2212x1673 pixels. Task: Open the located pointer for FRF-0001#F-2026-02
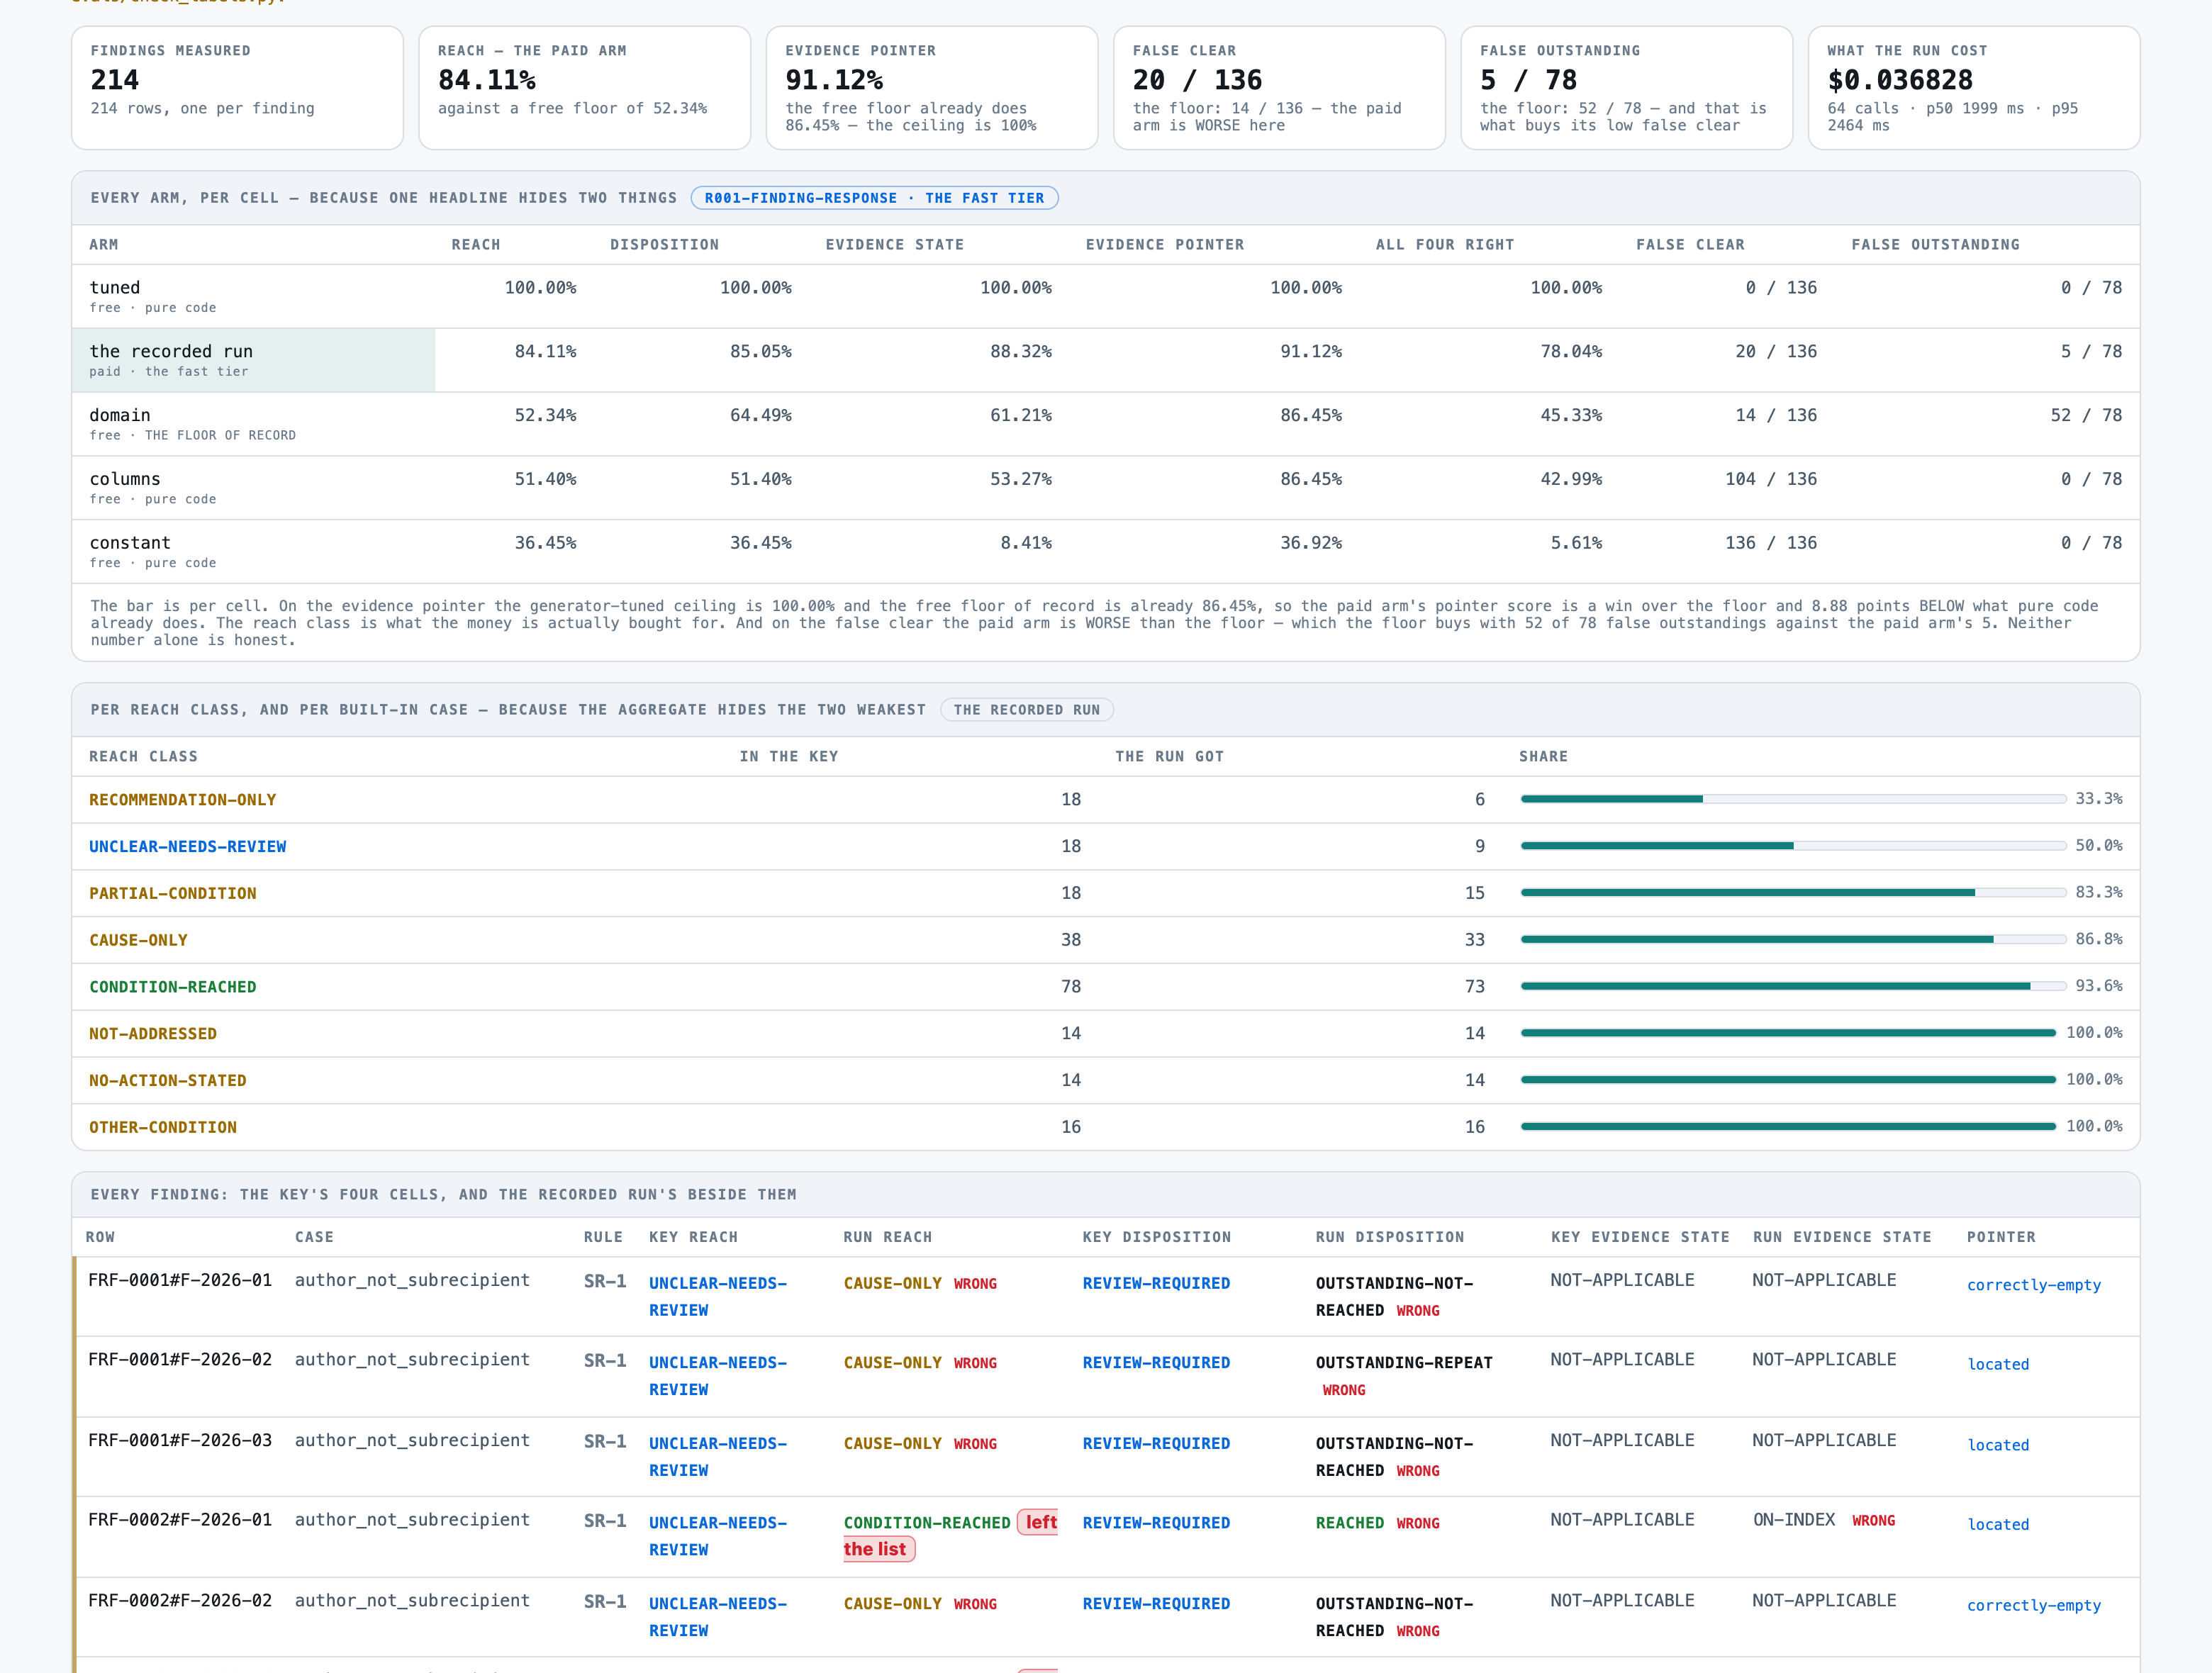click(1998, 1364)
